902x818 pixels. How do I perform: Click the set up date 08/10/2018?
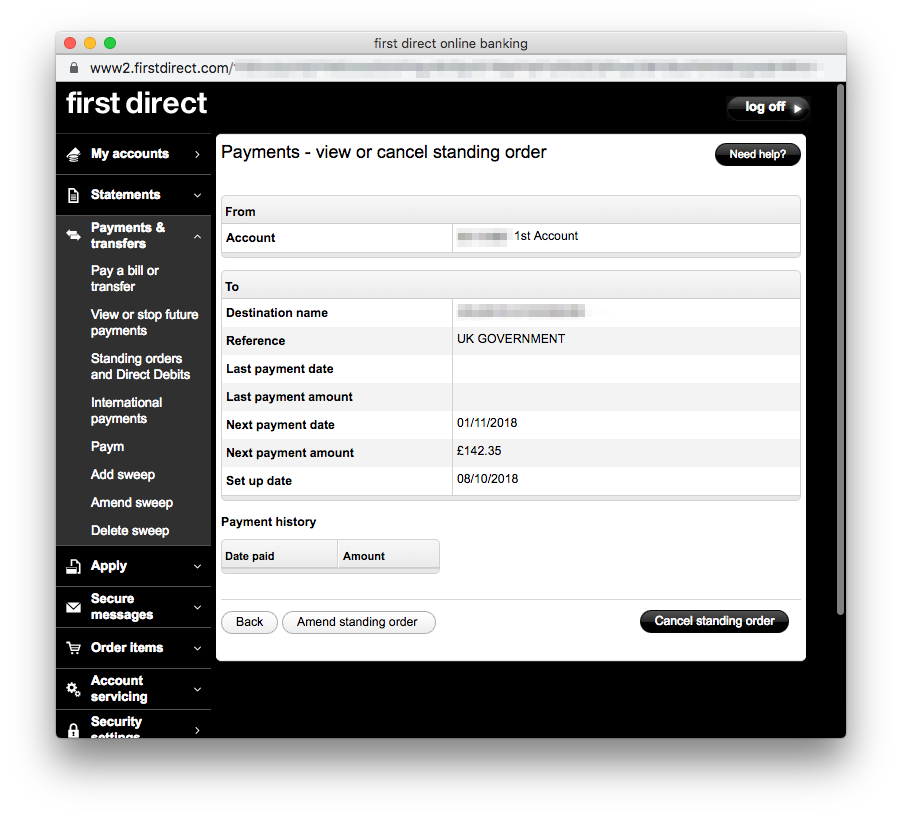tap(487, 479)
